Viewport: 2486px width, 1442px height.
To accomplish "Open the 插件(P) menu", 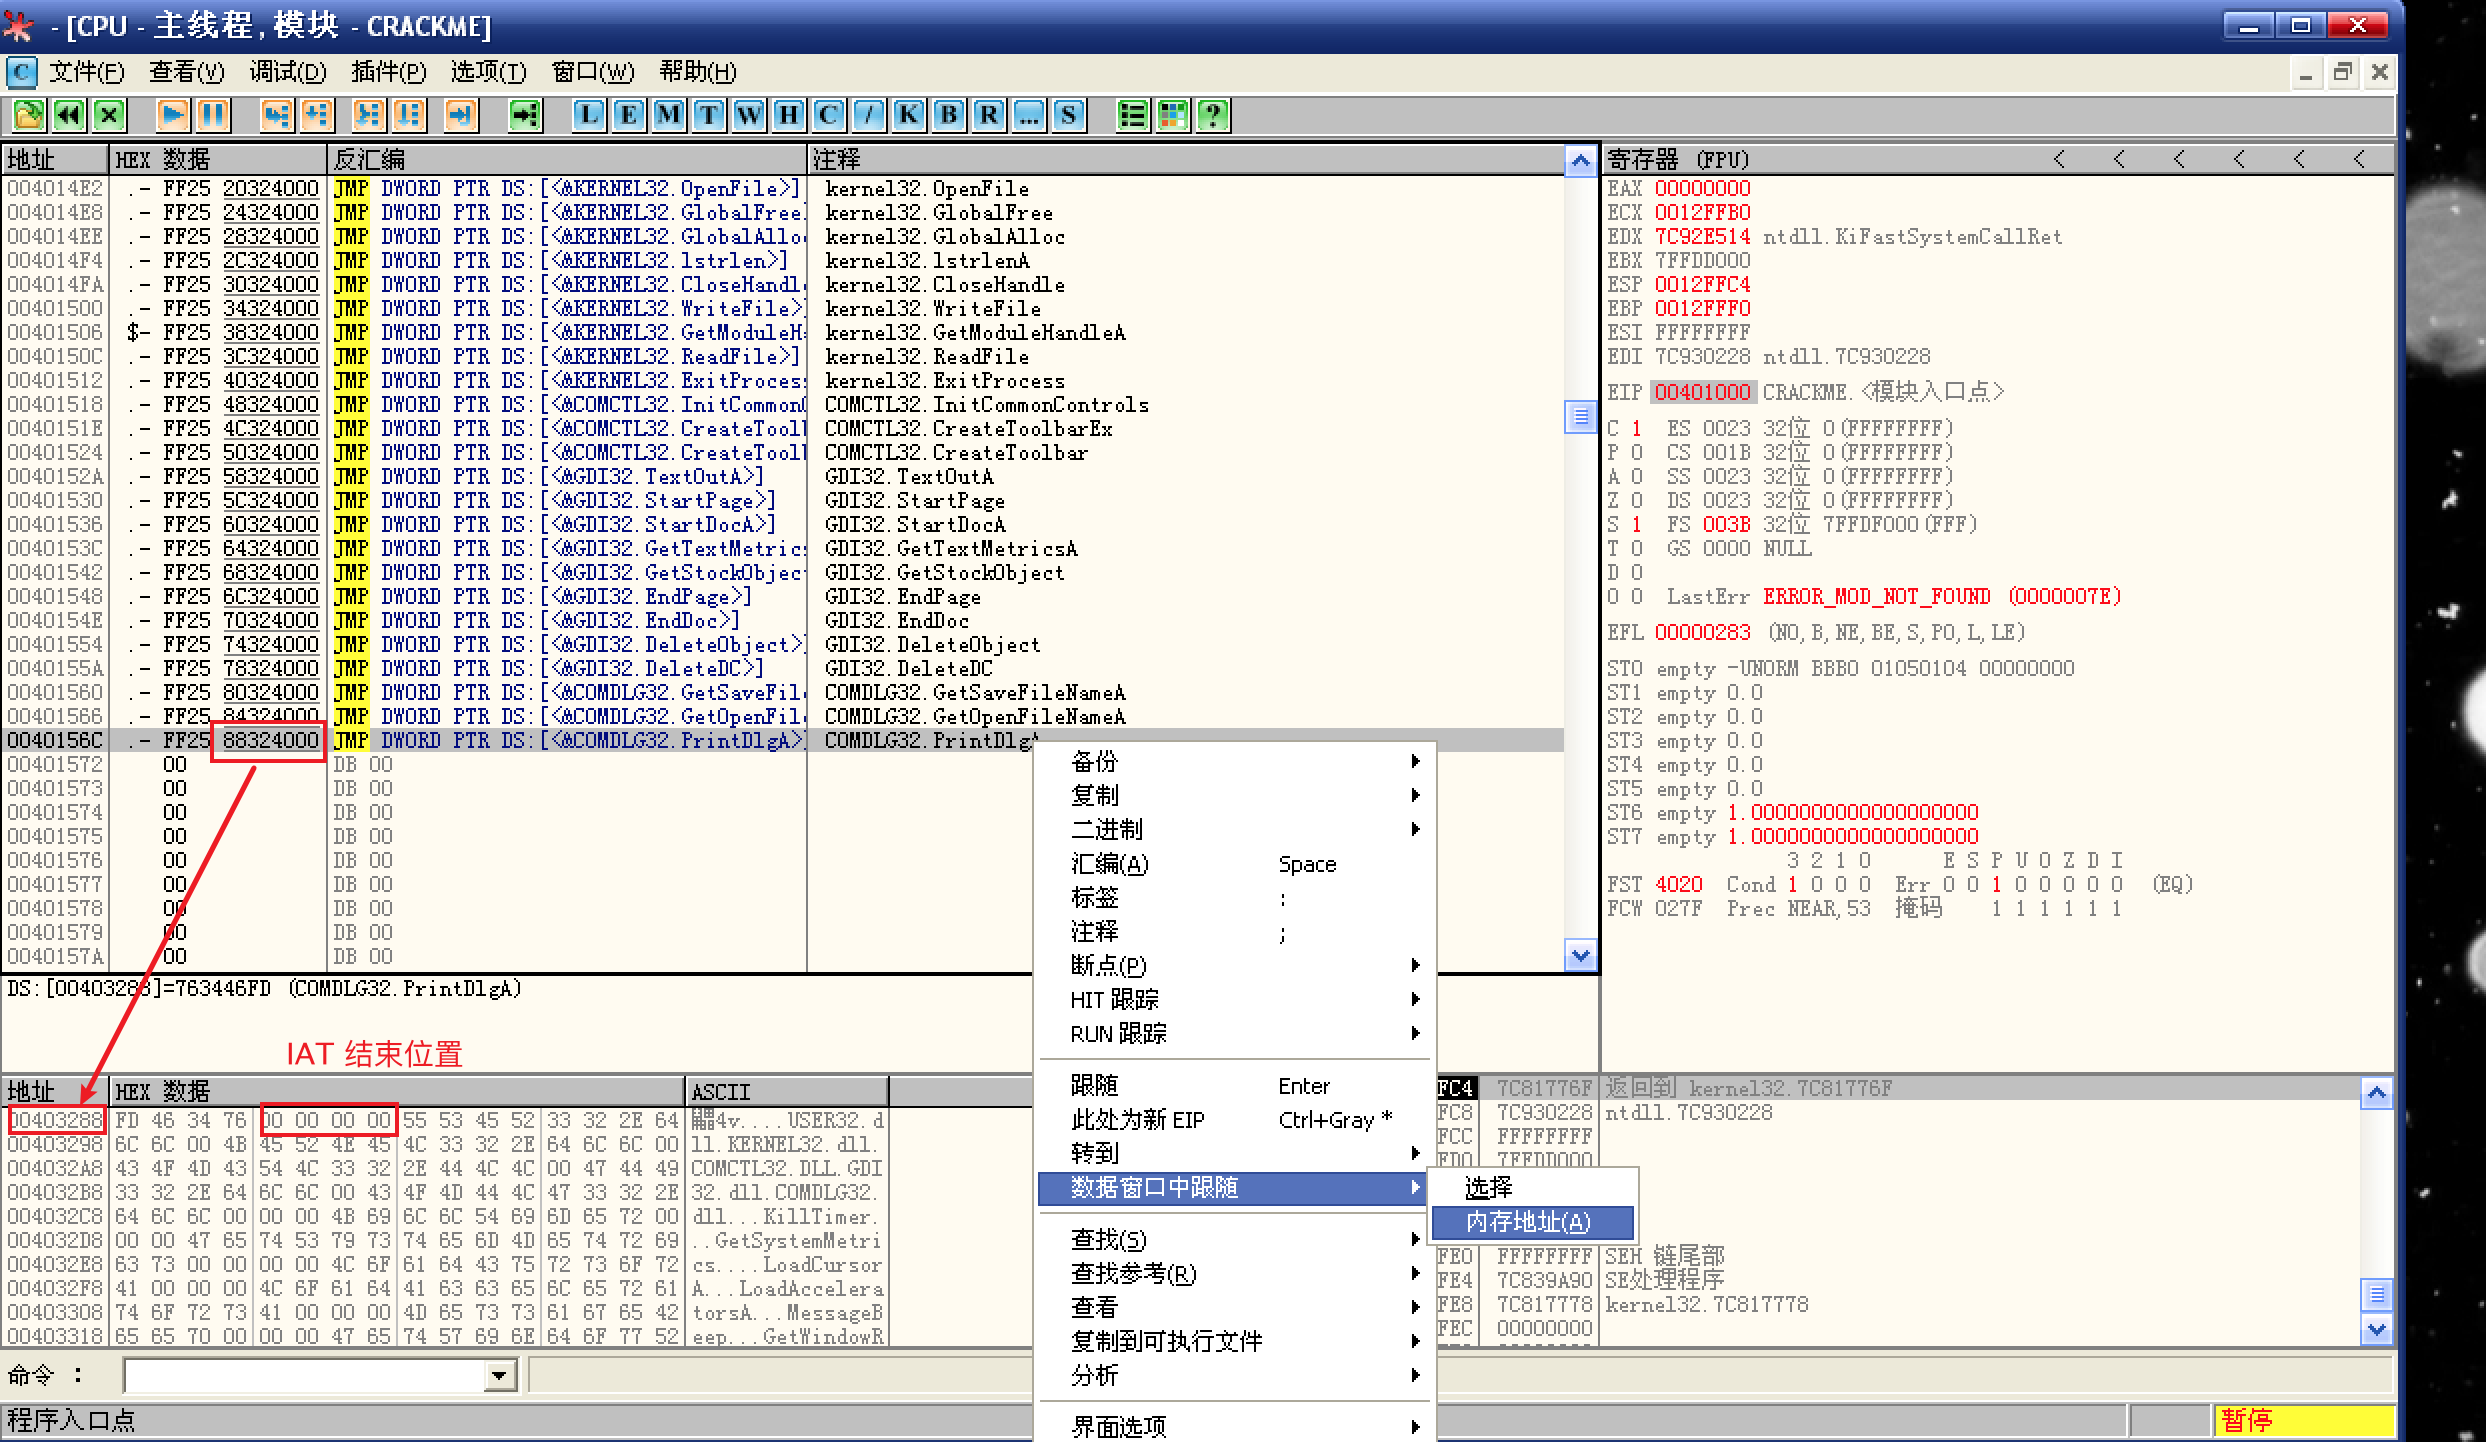I will [388, 72].
